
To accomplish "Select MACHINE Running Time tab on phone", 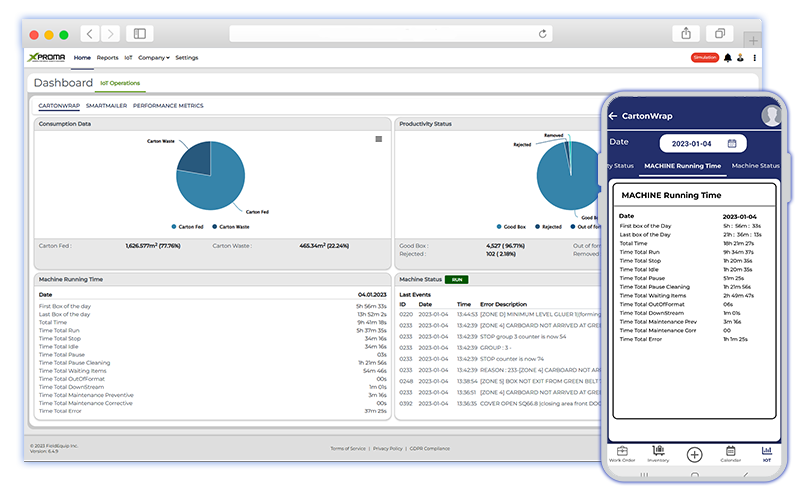I will (x=682, y=166).
